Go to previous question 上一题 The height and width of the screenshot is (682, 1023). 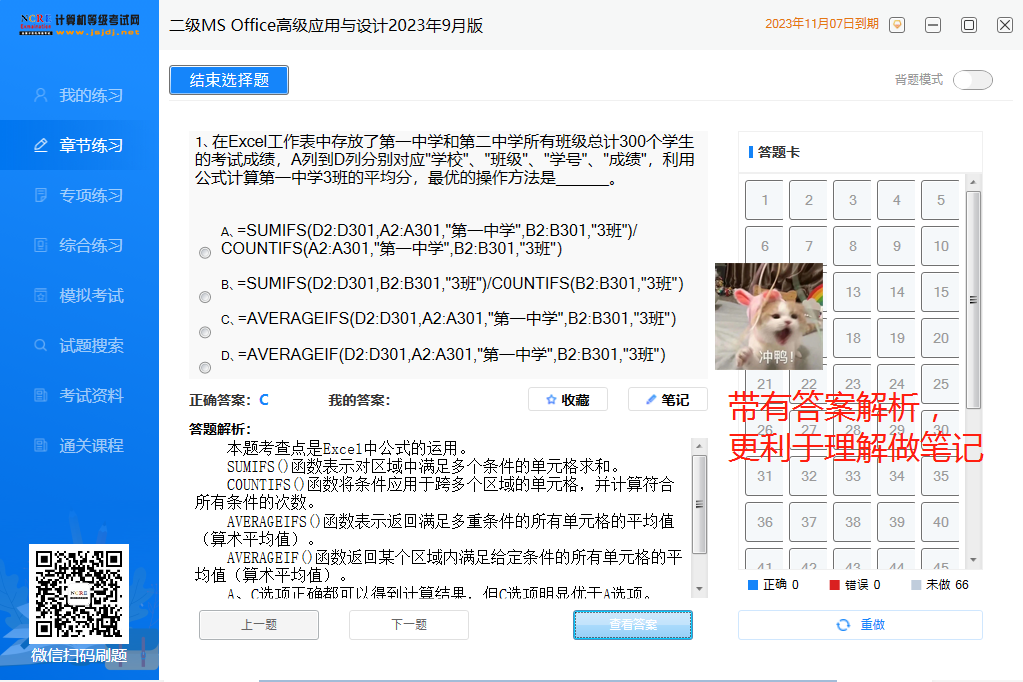(x=259, y=625)
